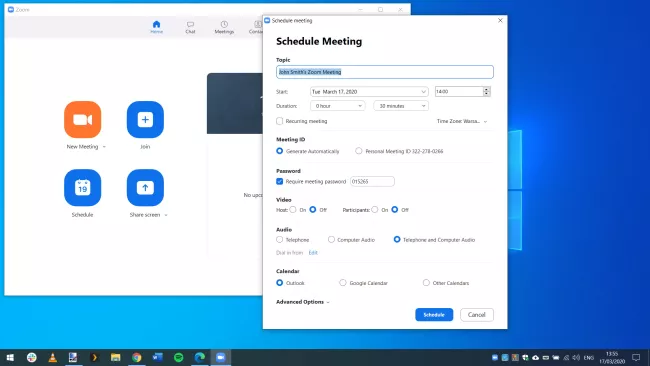Select Personal Meeting ID 322-278-0266
Viewport: 650px width, 366px height.
[x=359, y=151]
